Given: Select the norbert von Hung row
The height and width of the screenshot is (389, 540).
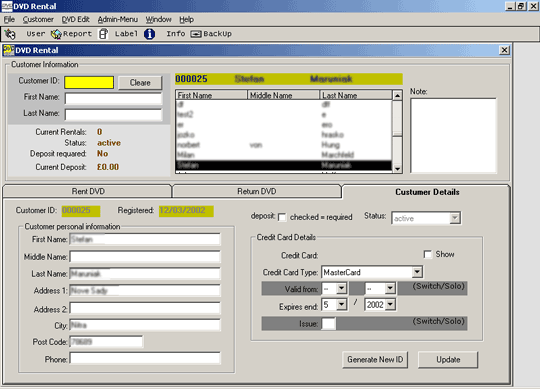Looking at the screenshot, I should coord(284,145).
